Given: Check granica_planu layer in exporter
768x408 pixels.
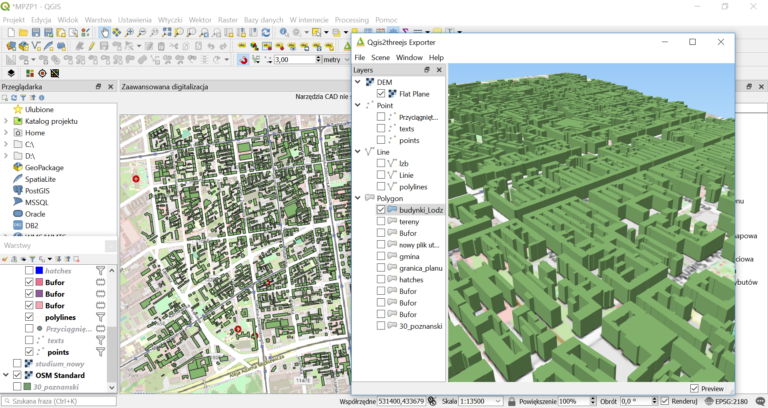Looking at the screenshot, I should click(x=381, y=268).
